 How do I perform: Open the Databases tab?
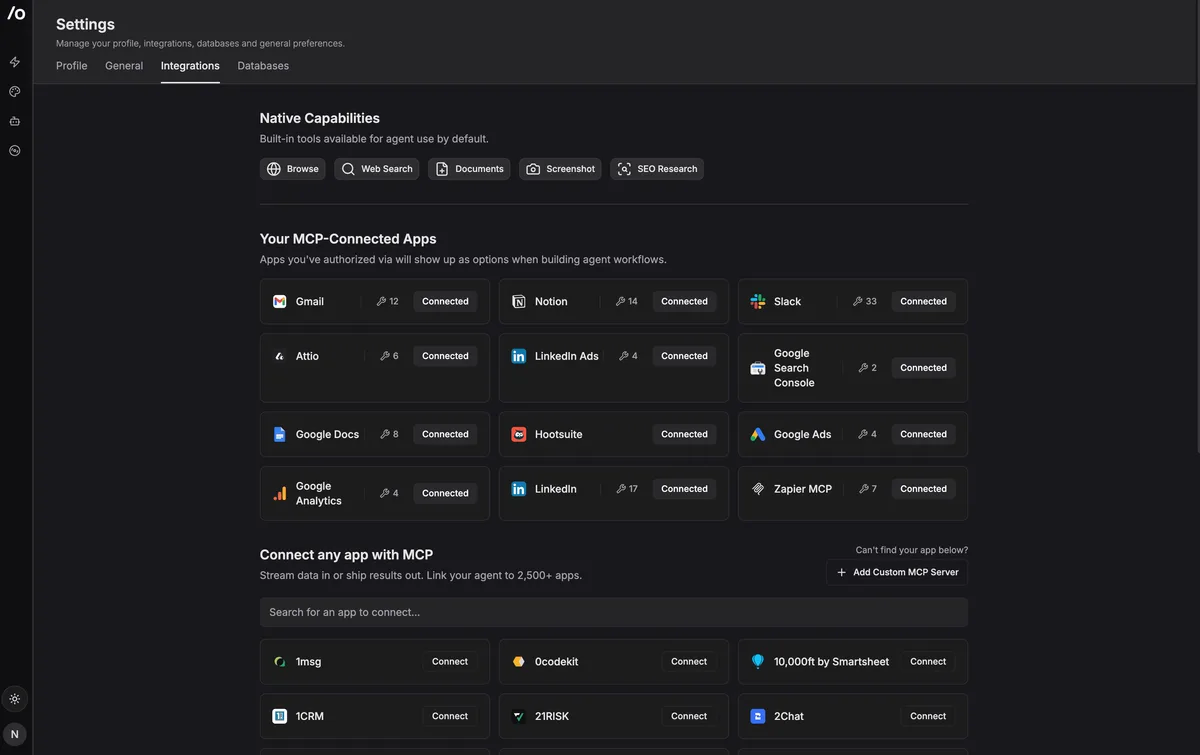tap(263, 66)
